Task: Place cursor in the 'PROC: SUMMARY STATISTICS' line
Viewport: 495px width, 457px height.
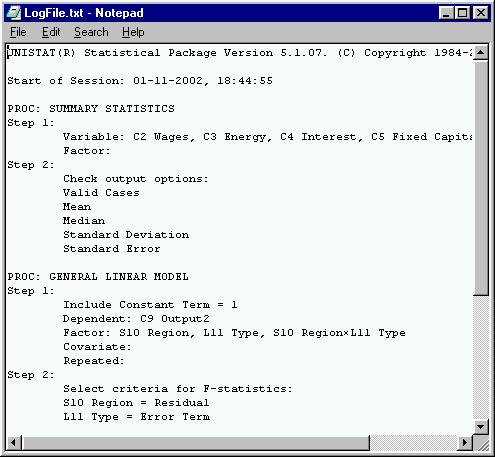Action: (91, 109)
